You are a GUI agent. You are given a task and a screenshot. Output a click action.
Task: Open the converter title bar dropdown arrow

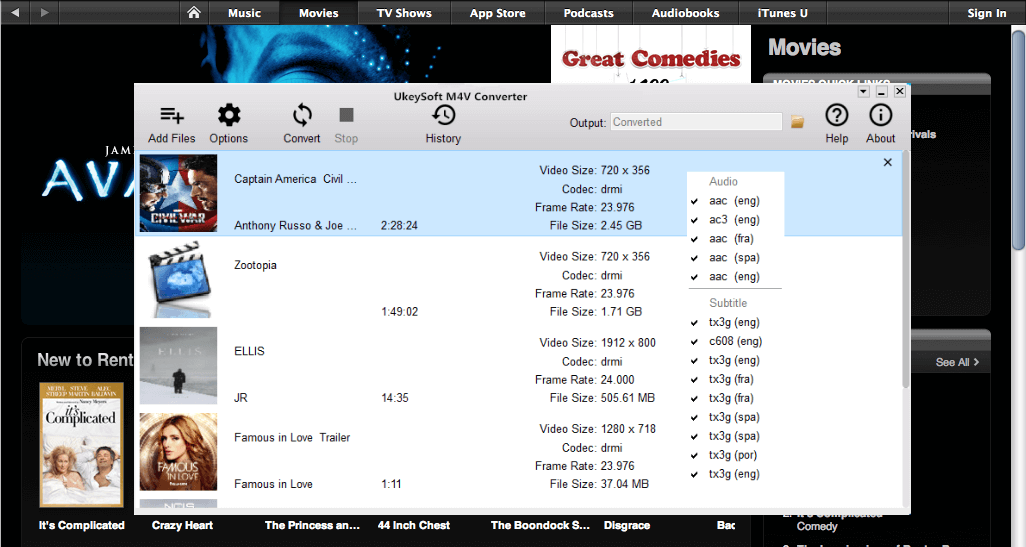click(864, 92)
